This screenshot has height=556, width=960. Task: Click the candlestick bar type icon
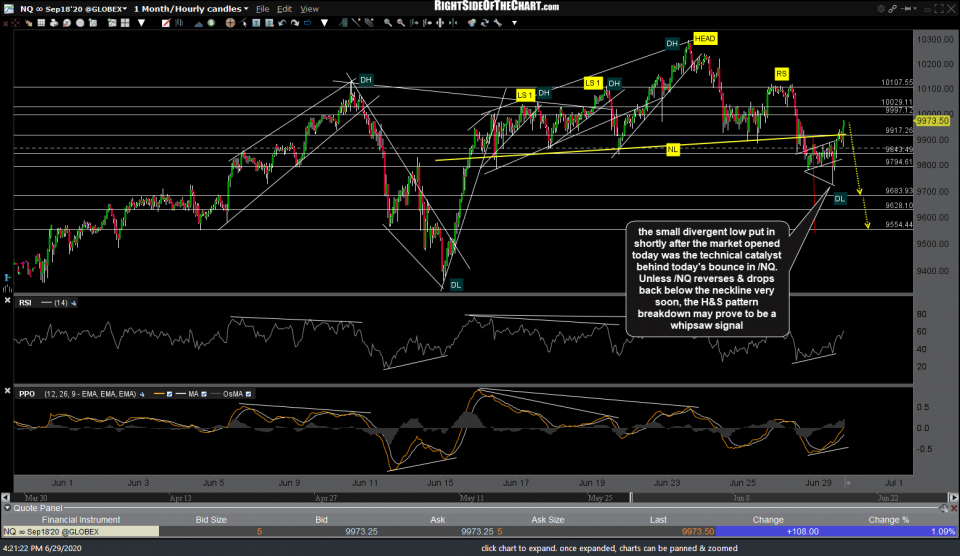[x=179, y=23]
